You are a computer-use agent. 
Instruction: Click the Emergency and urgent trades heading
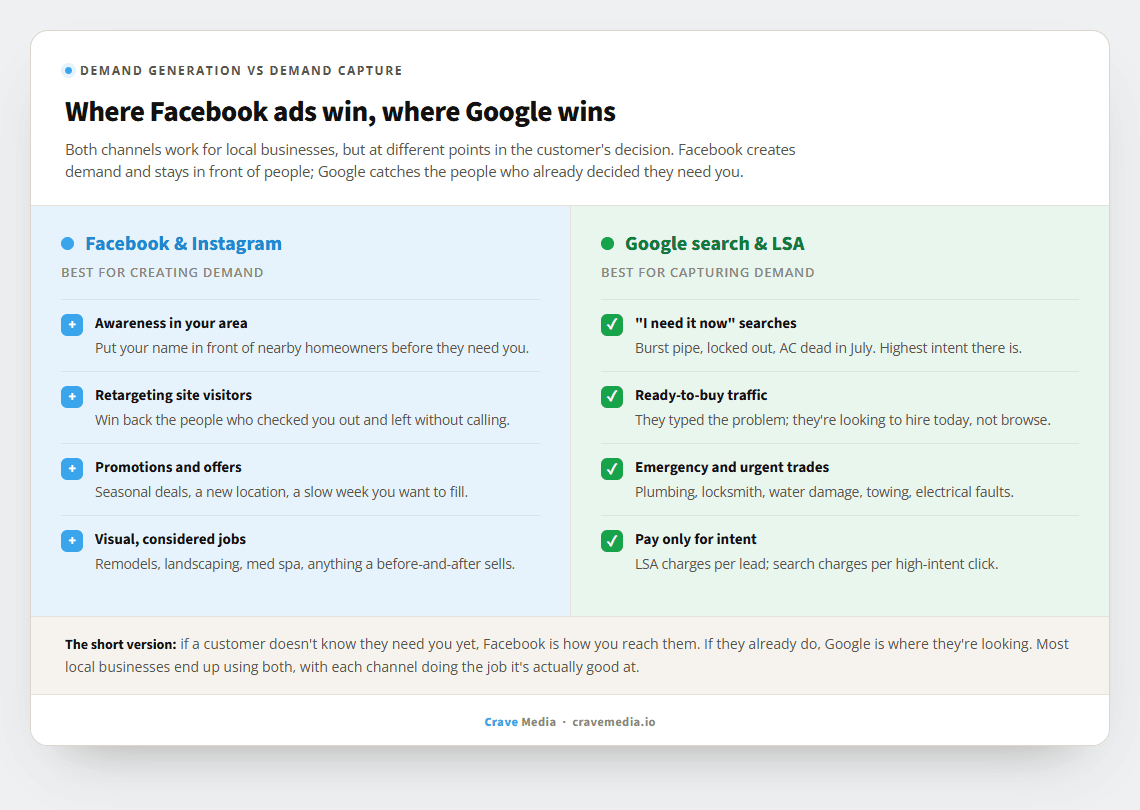tap(732, 468)
